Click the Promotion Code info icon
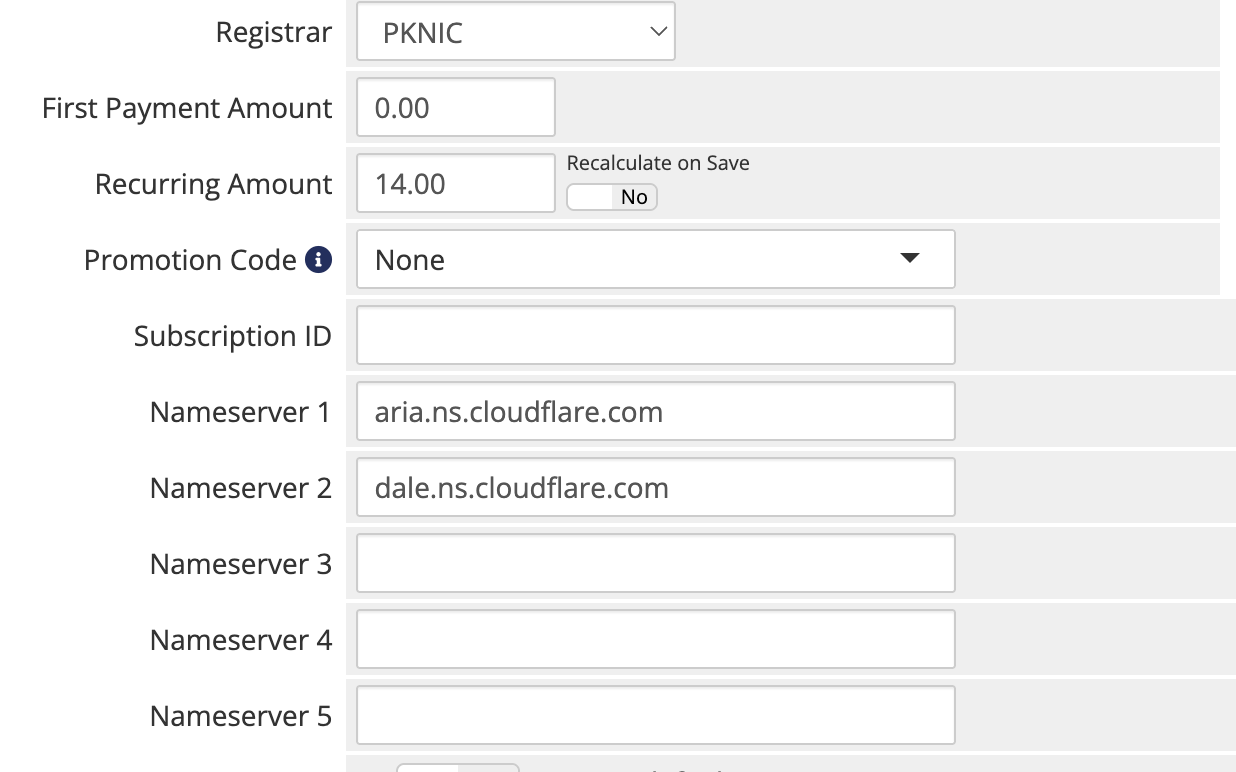1236x772 pixels. tap(318, 260)
